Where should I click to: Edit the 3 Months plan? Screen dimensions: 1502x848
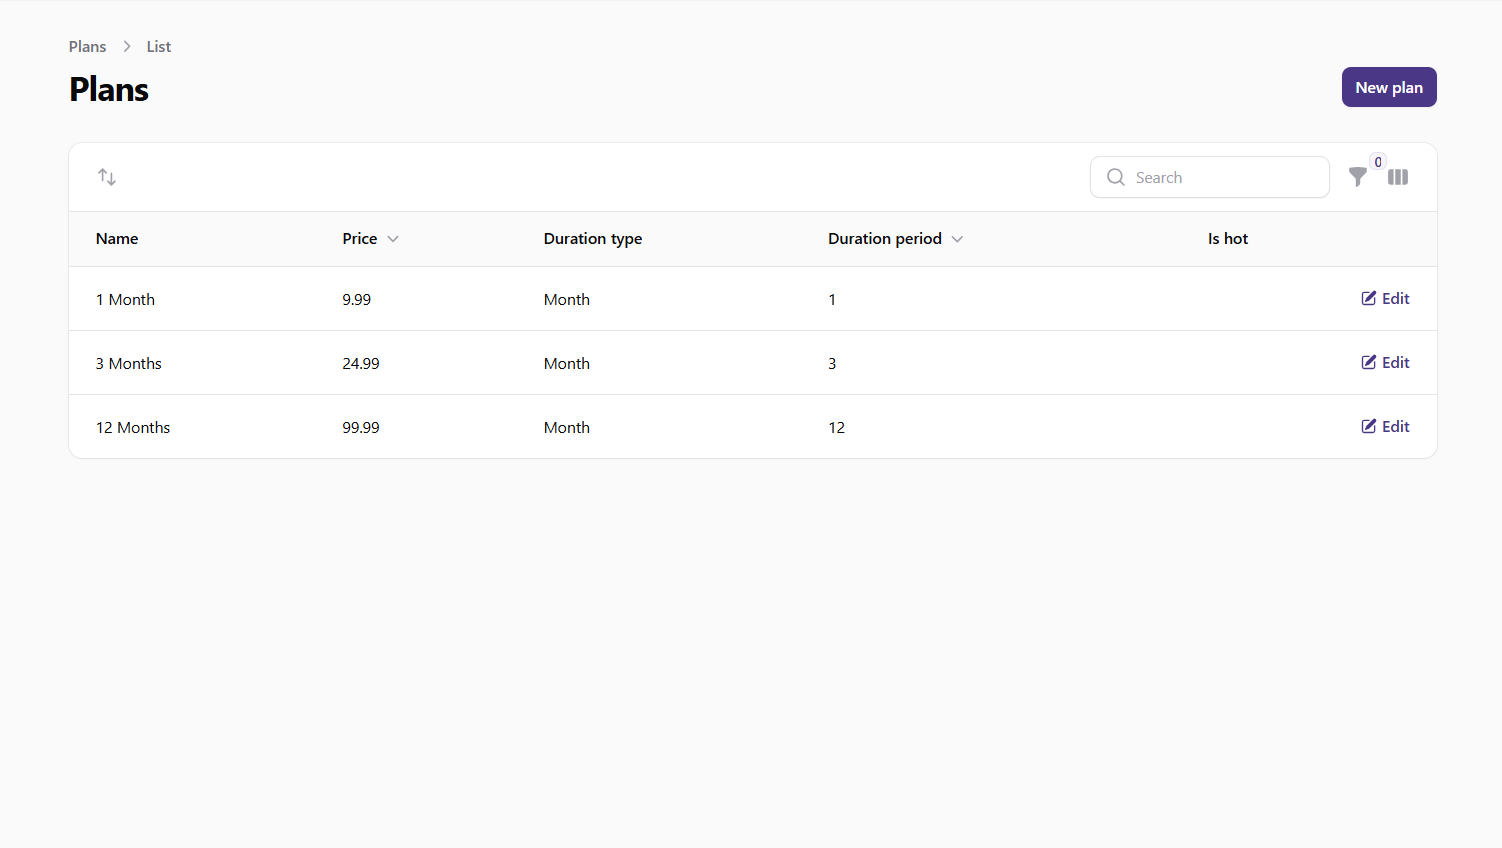pyautogui.click(x=1385, y=362)
